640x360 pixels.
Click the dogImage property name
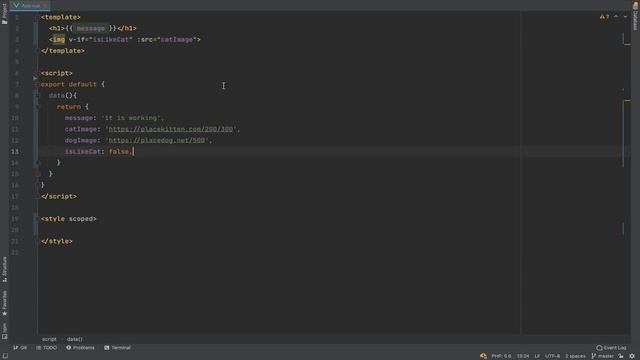[x=81, y=140]
